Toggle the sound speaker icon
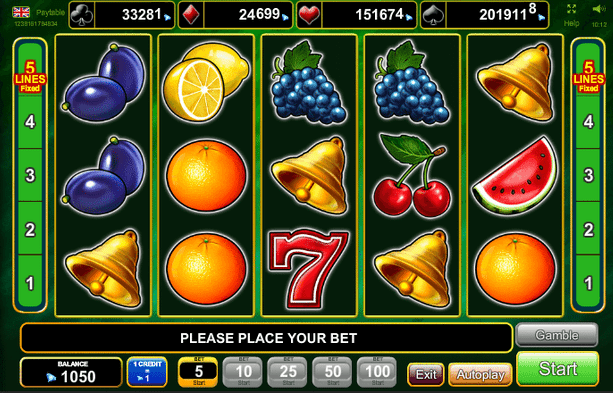This screenshot has width=613, height=393. point(599,9)
